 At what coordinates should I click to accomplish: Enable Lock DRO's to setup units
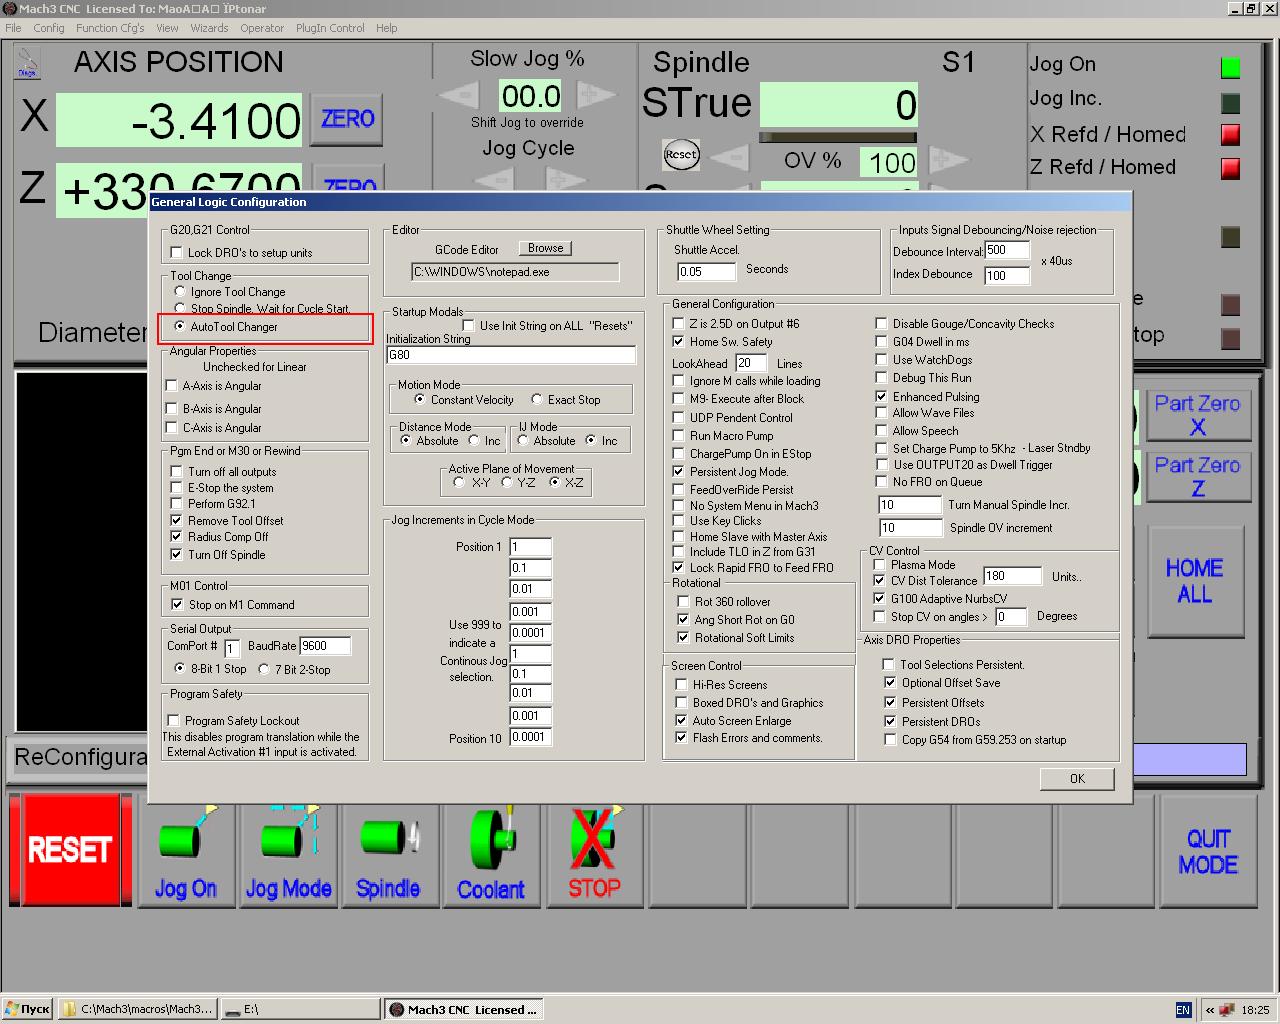pos(177,253)
